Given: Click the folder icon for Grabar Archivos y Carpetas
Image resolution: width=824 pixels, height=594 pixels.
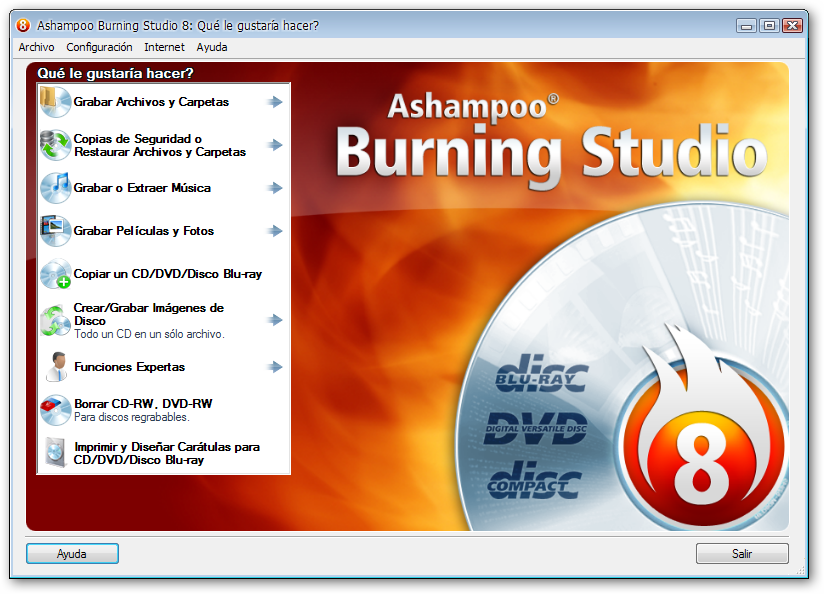Looking at the screenshot, I should pos(54,102).
